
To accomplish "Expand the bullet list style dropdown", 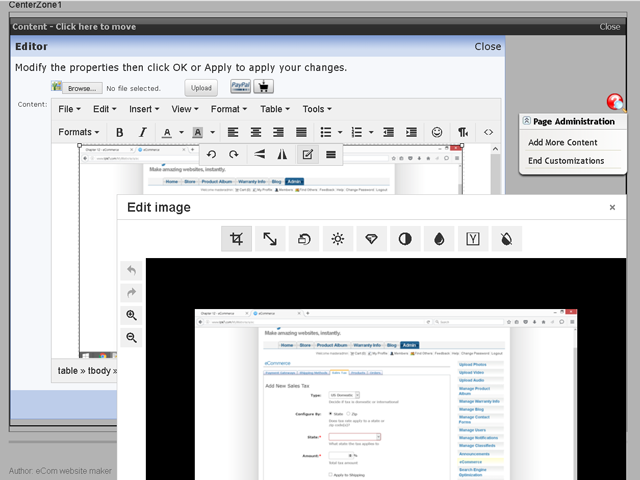I will 340,132.
